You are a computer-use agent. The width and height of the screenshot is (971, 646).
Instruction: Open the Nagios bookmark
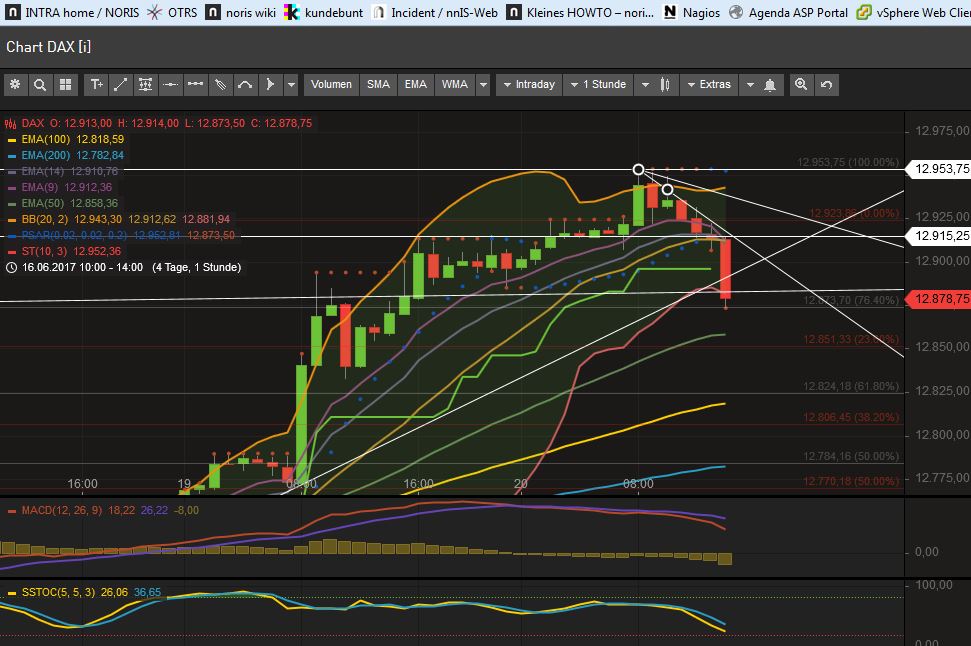click(x=691, y=12)
